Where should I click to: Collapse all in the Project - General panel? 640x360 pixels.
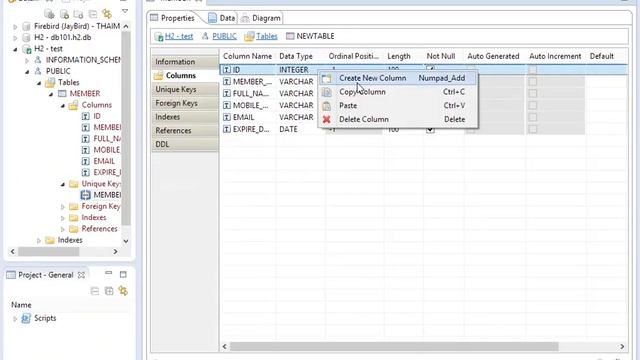[x=95, y=291]
